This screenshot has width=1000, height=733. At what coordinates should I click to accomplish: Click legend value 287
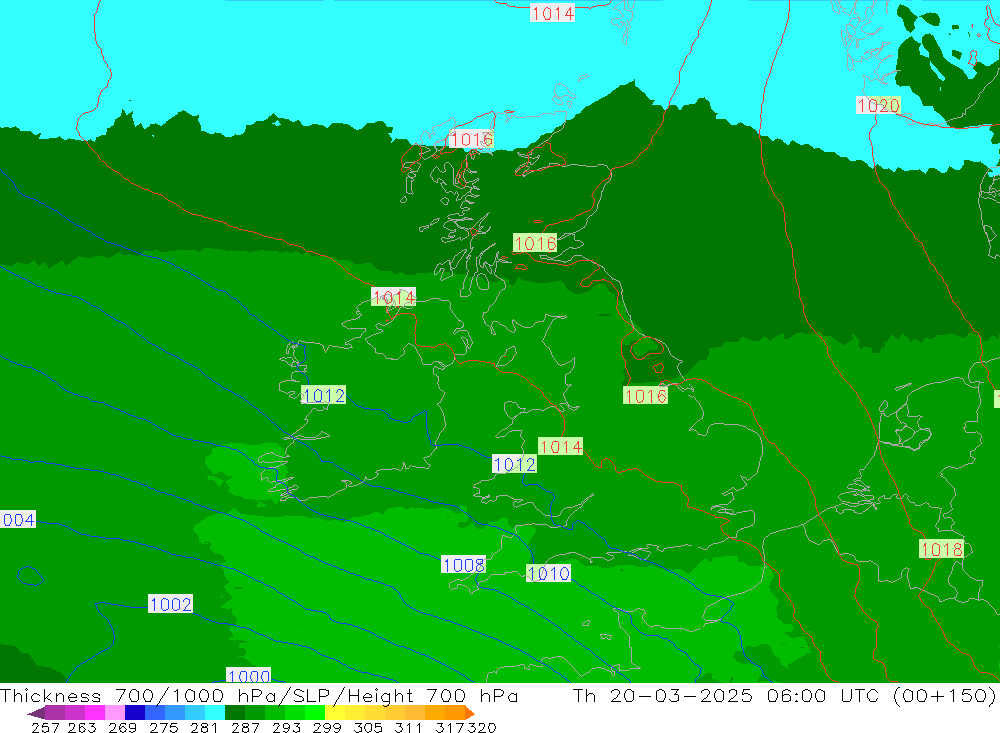[x=245, y=727]
